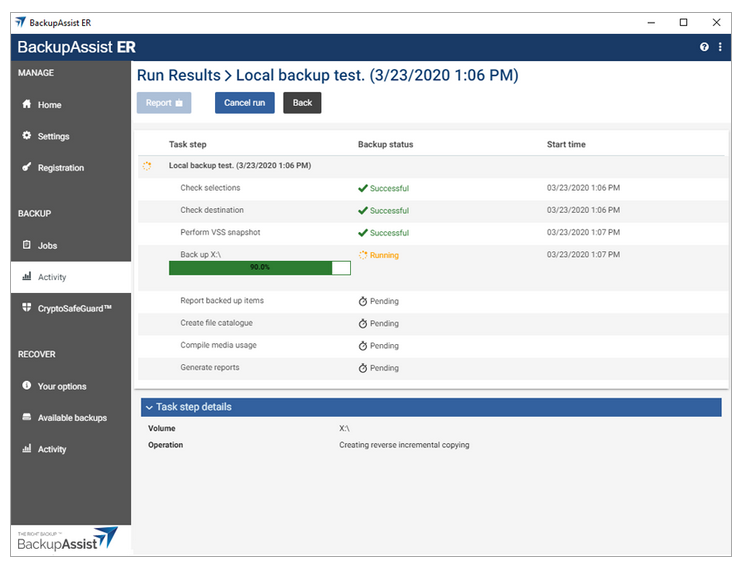This screenshot has height=573, width=745.
Task: Open Activity under the Recover section
Action: click(52, 449)
